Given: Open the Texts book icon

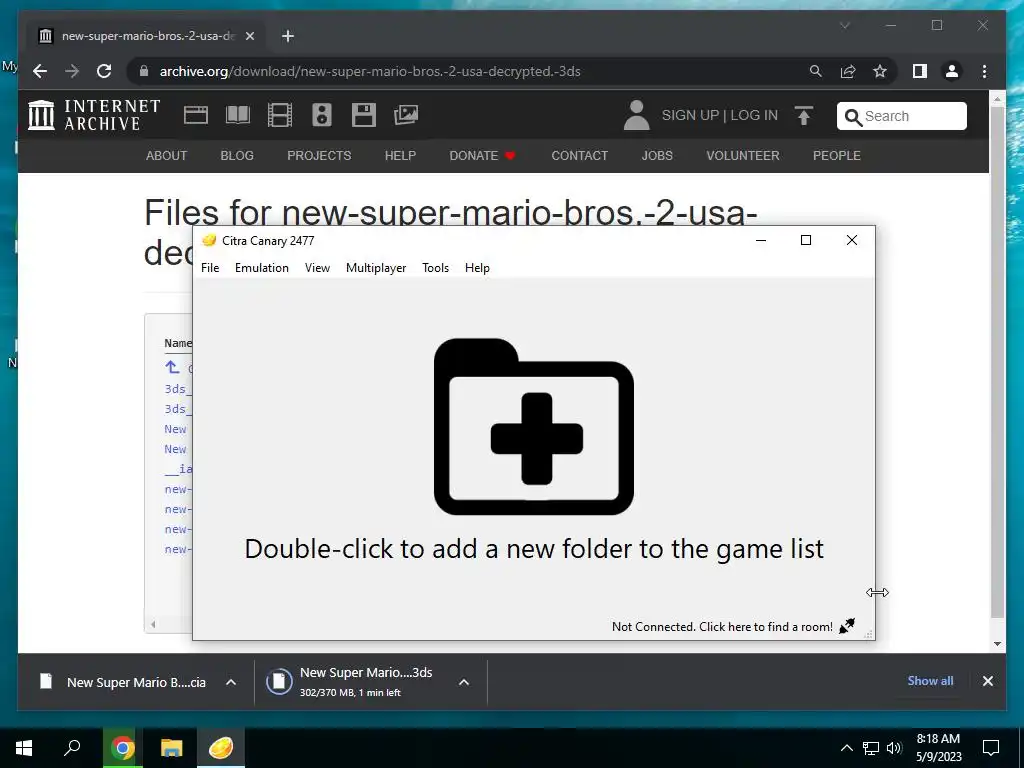Looking at the screenshot, I should click(238, 115).
